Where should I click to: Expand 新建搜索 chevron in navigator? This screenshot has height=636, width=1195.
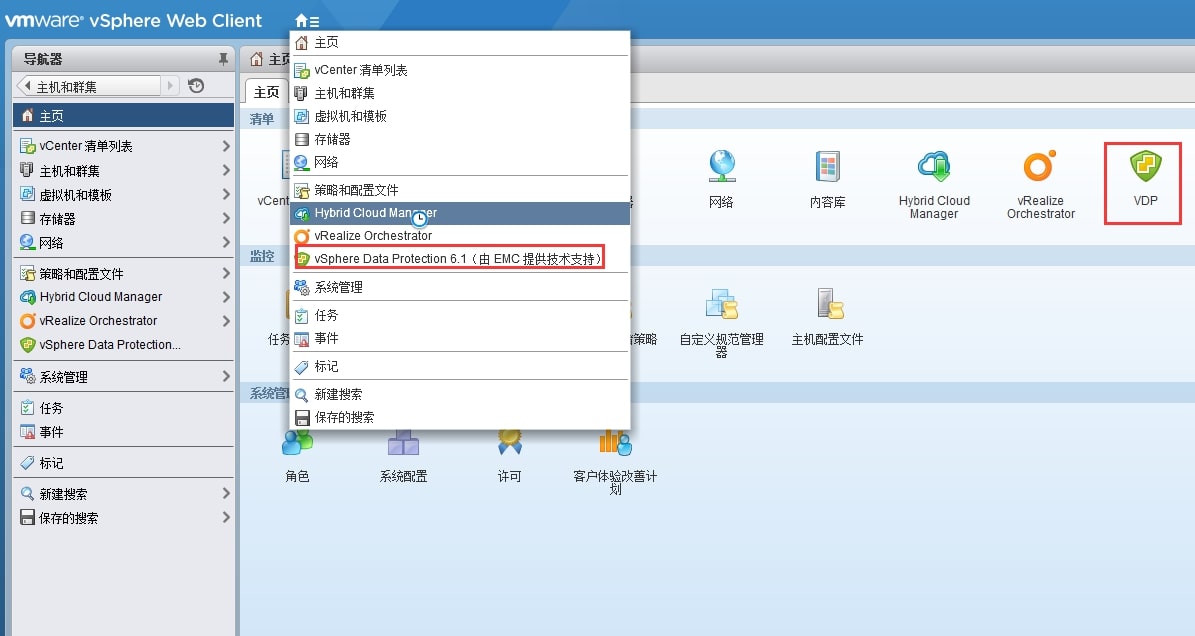tap(226, 494)
